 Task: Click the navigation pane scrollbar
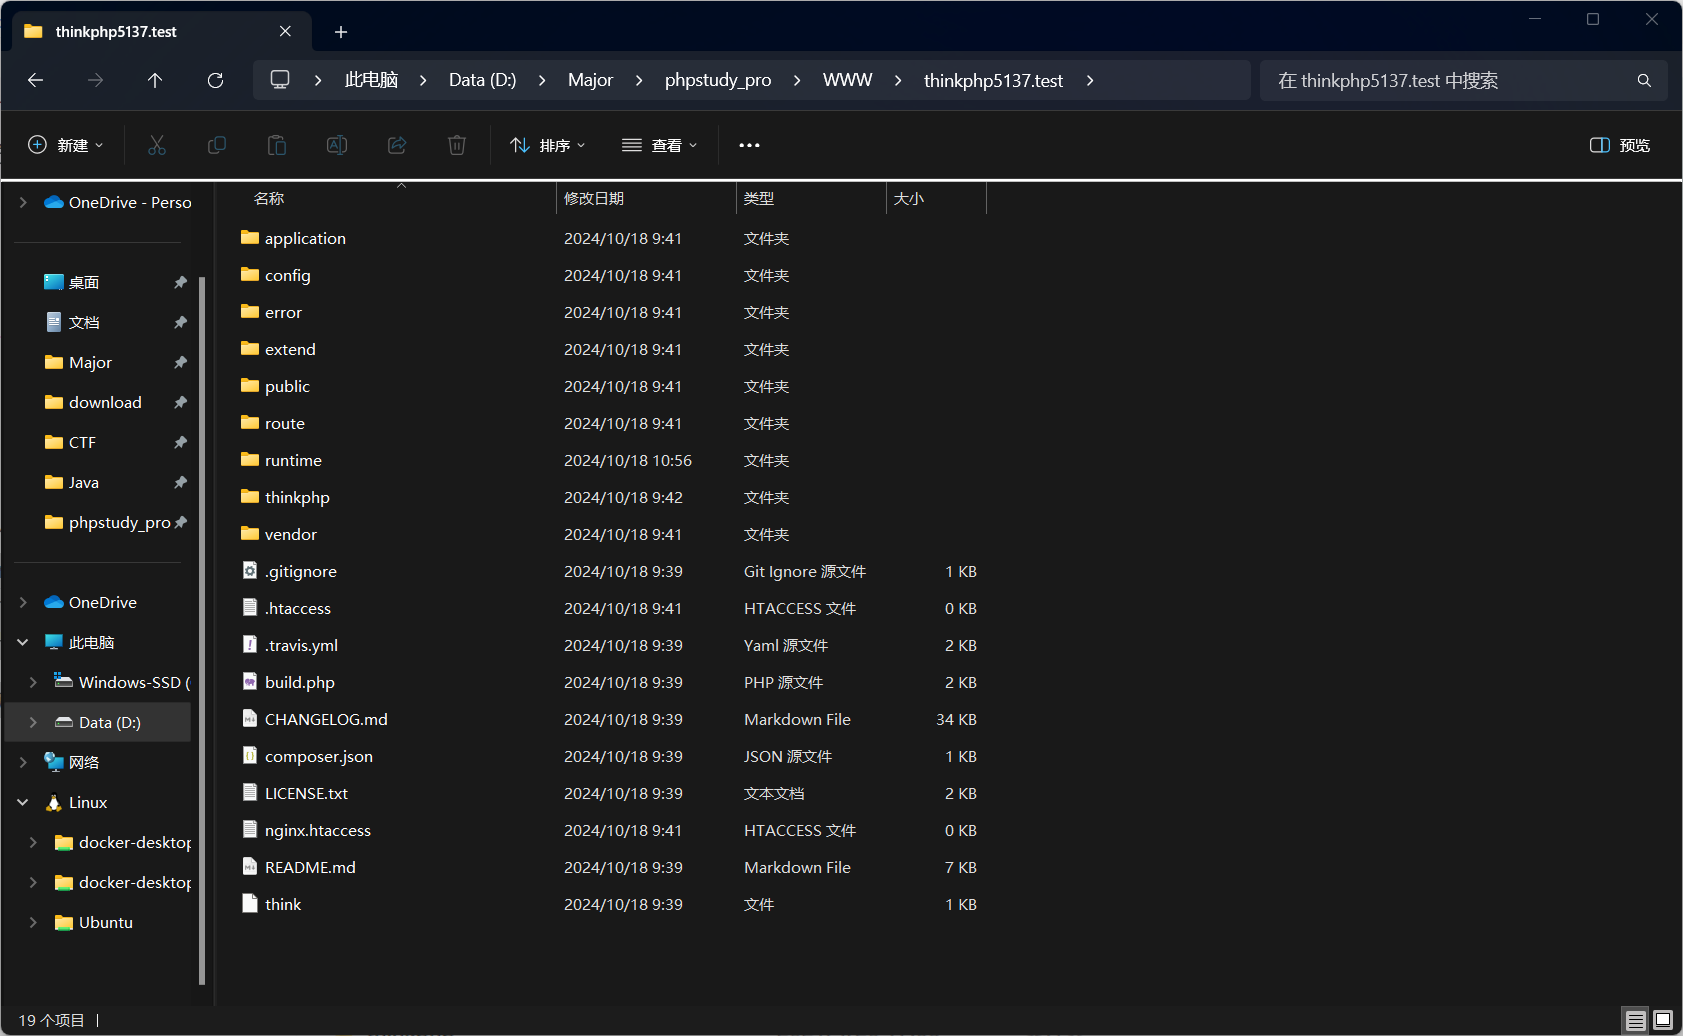[202, 632]
